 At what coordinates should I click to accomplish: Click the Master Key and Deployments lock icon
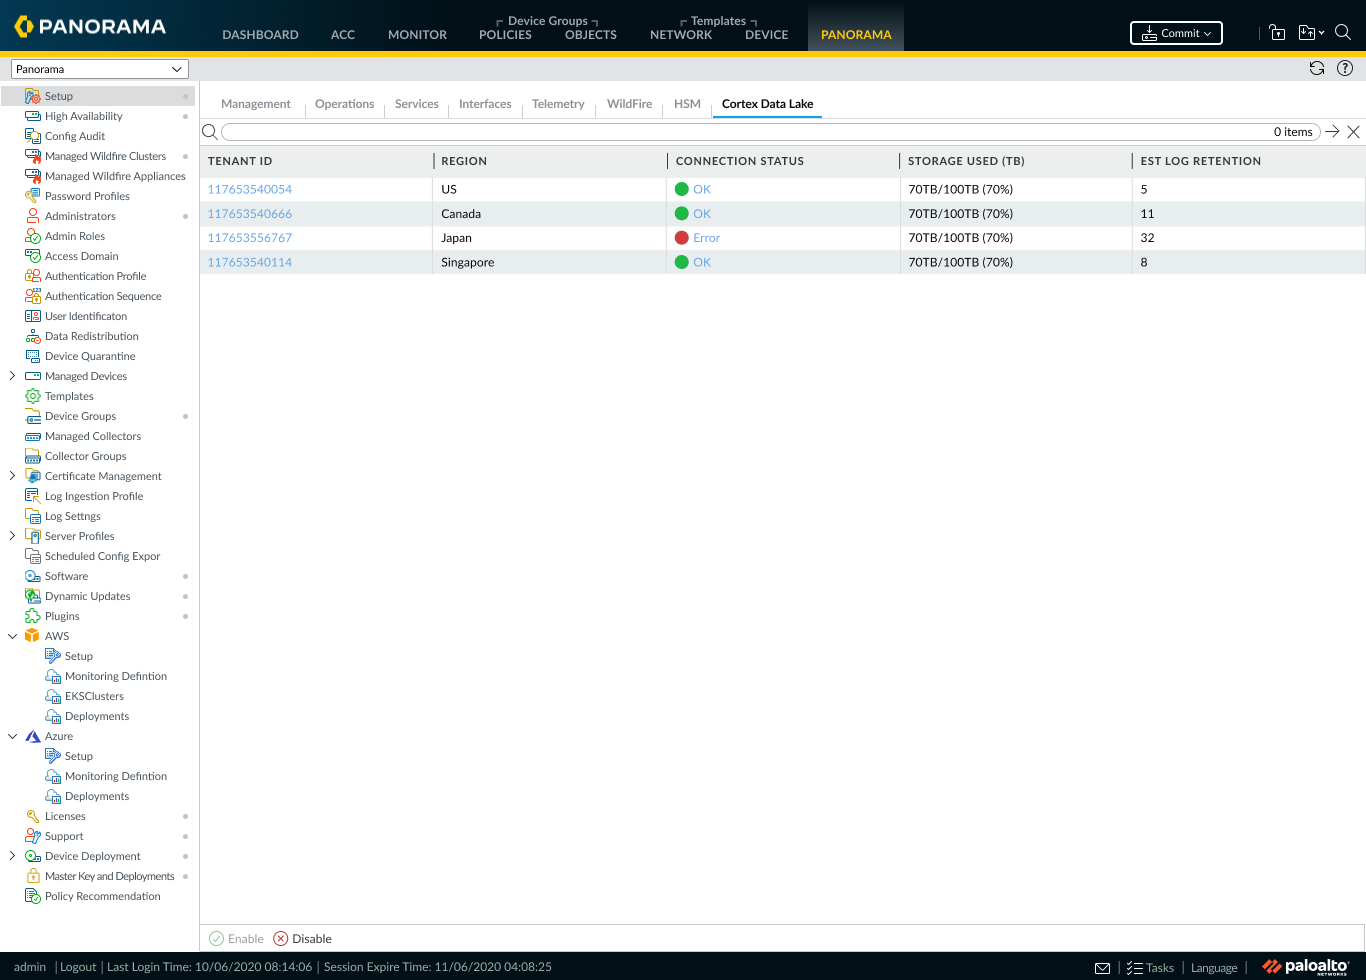33,876
